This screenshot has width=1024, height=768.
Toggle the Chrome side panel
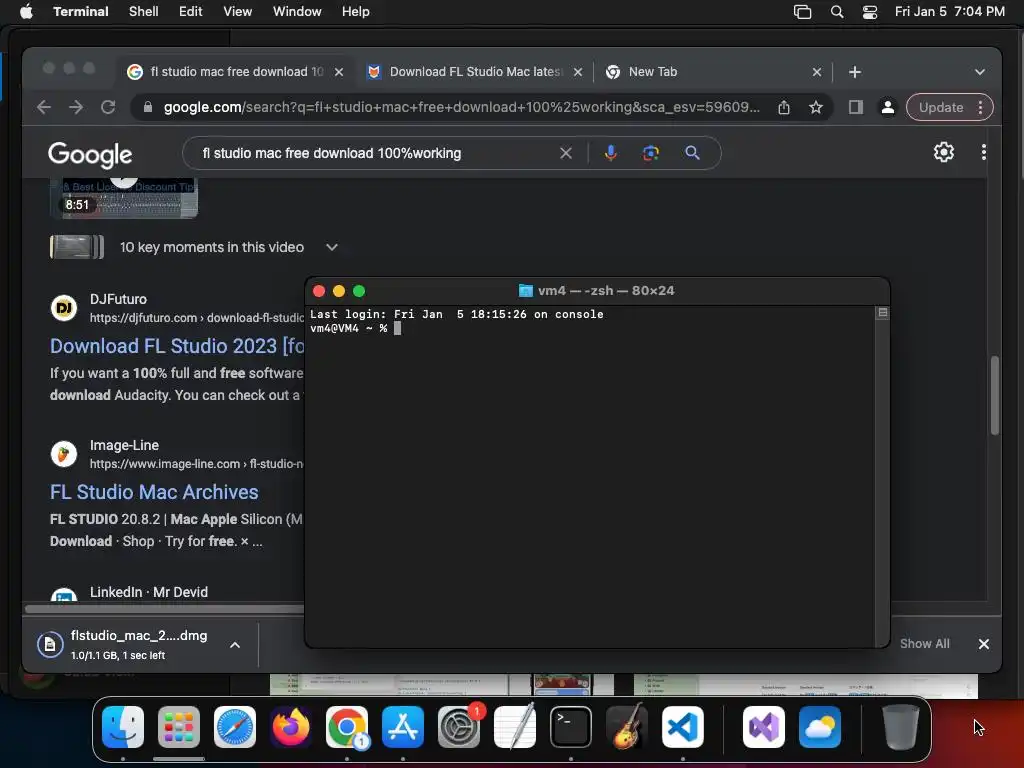856,107
